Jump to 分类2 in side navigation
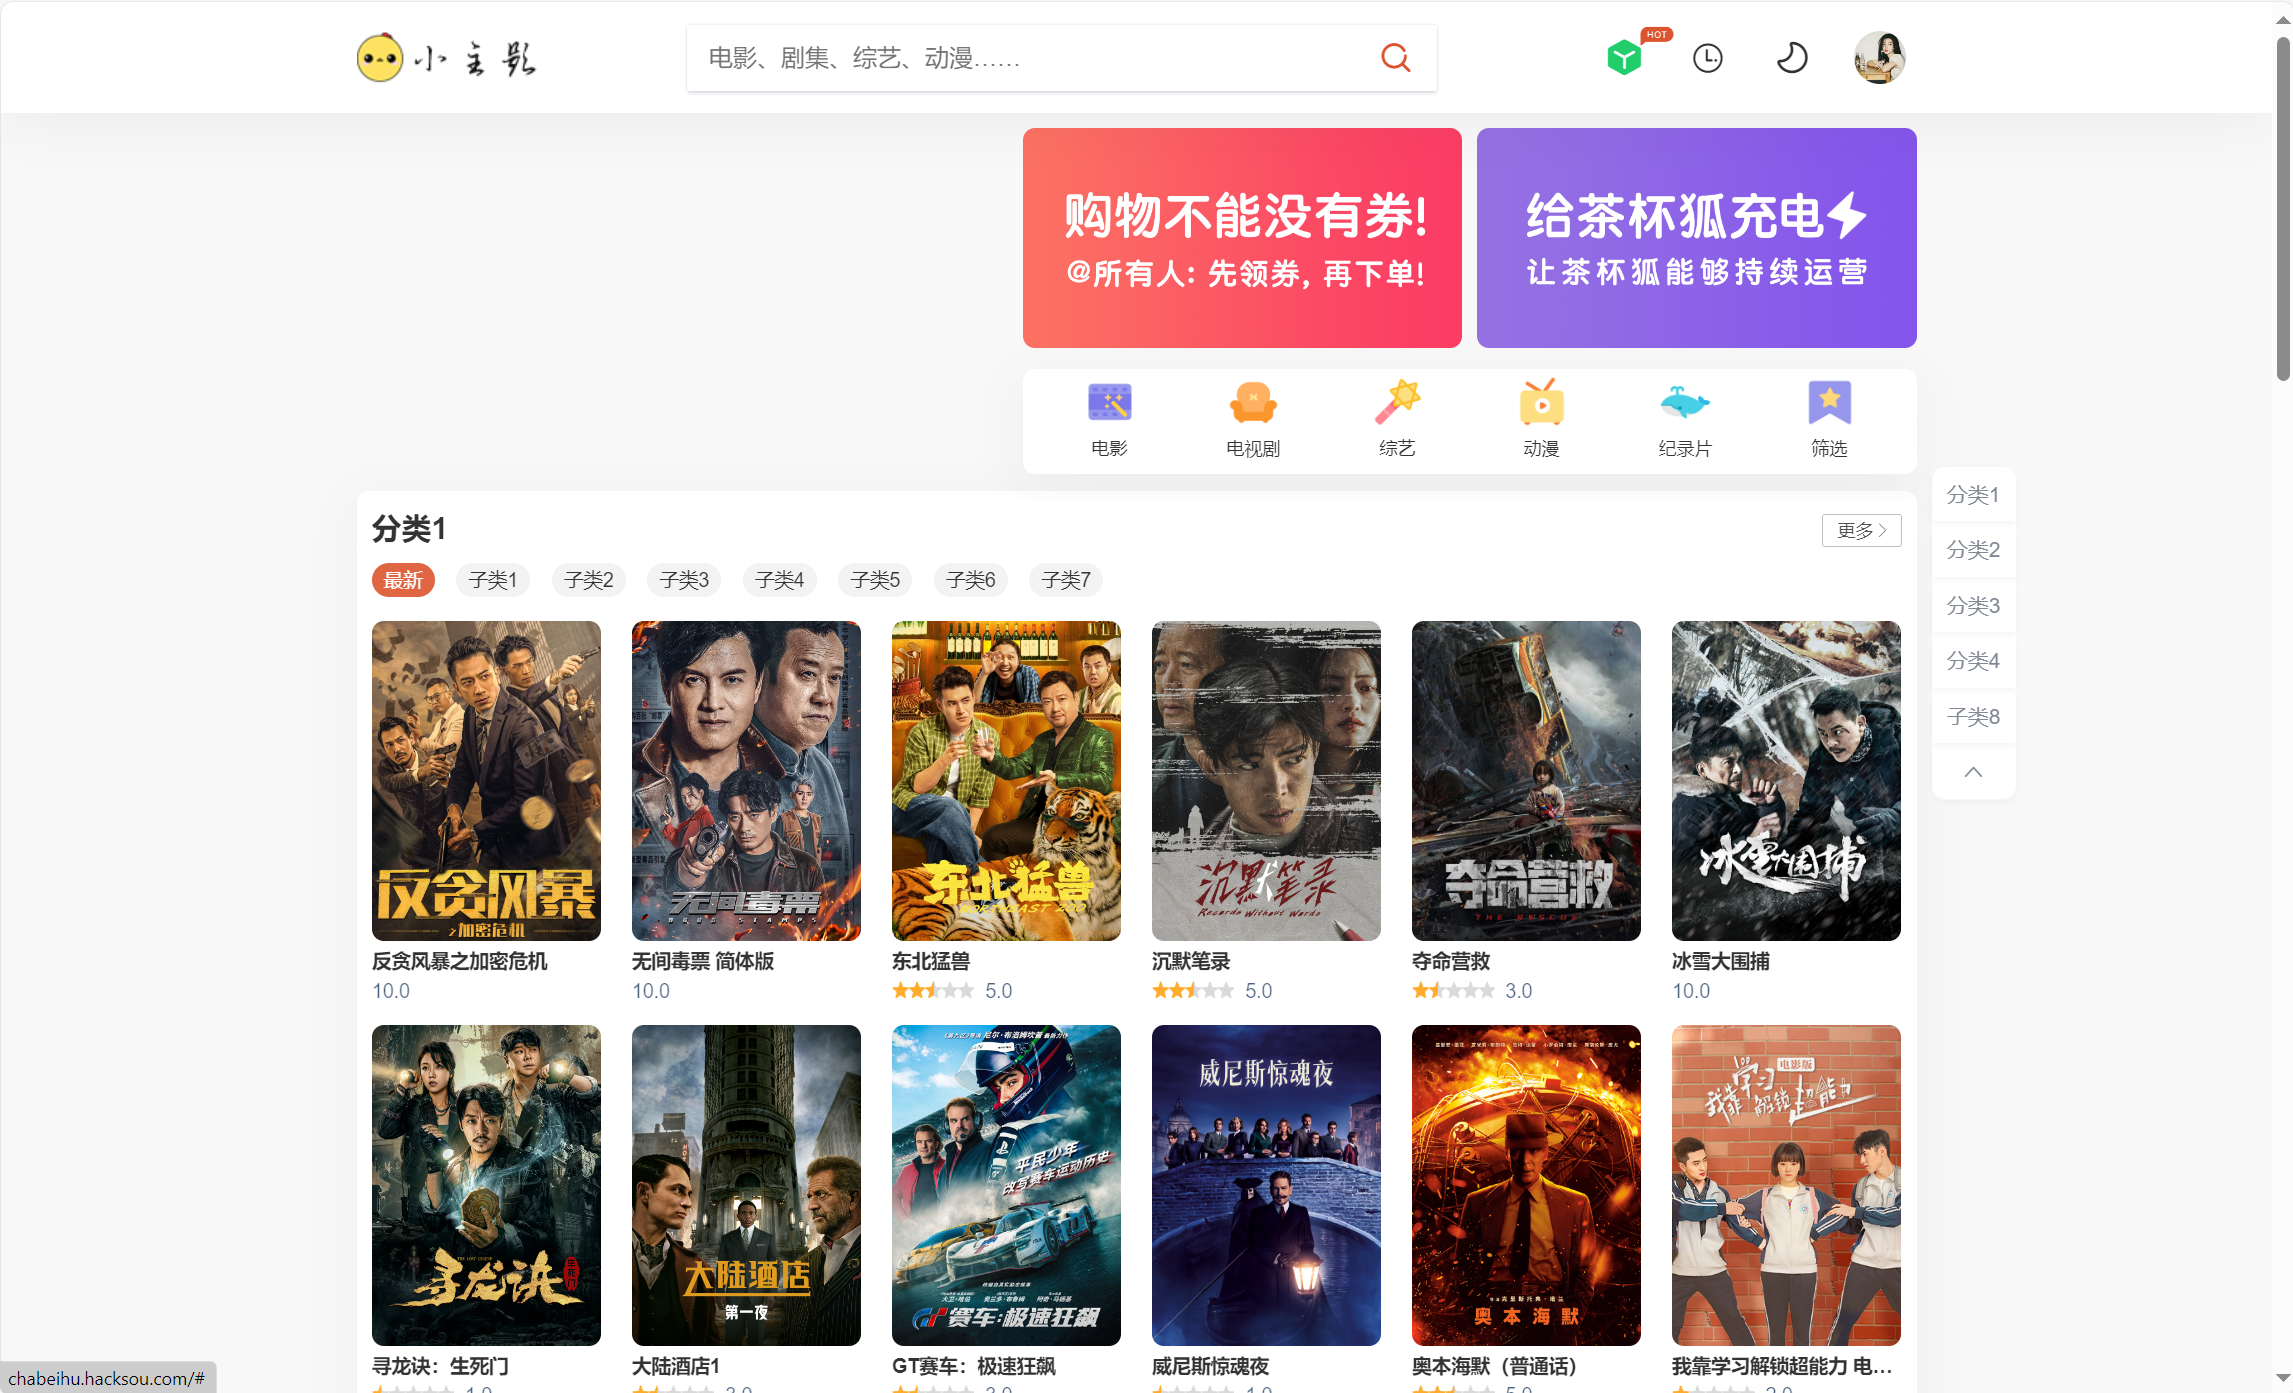Image resolution: width=2293 pixels, height=1393 pixels. [x=1973, y=550]
